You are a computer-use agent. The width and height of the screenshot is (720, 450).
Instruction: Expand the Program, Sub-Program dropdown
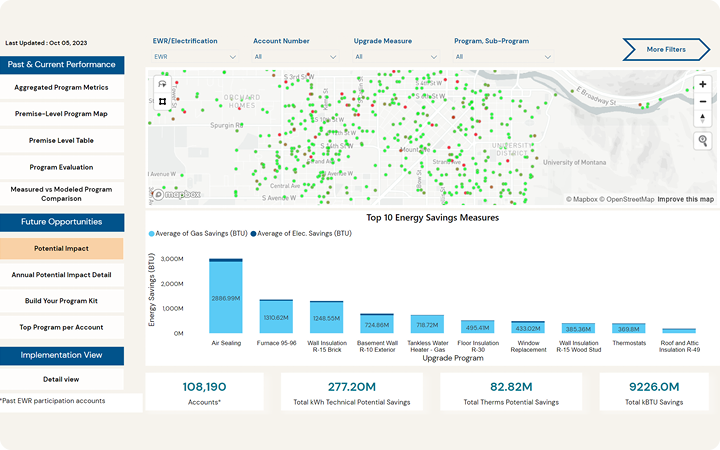coord(501,57)
